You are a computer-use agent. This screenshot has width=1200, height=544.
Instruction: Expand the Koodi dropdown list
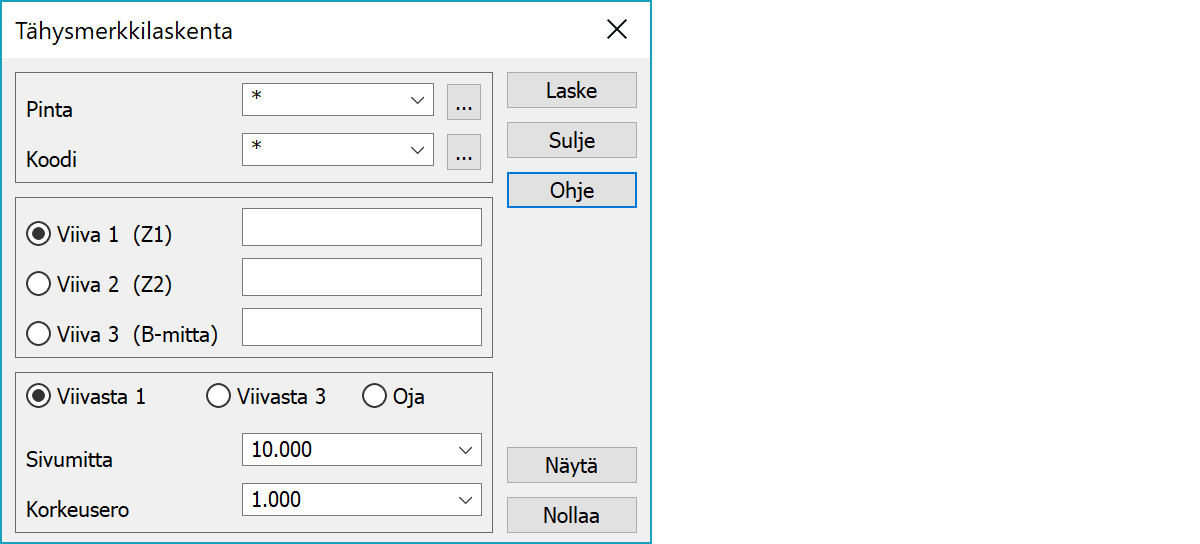[x=417, y=150]
